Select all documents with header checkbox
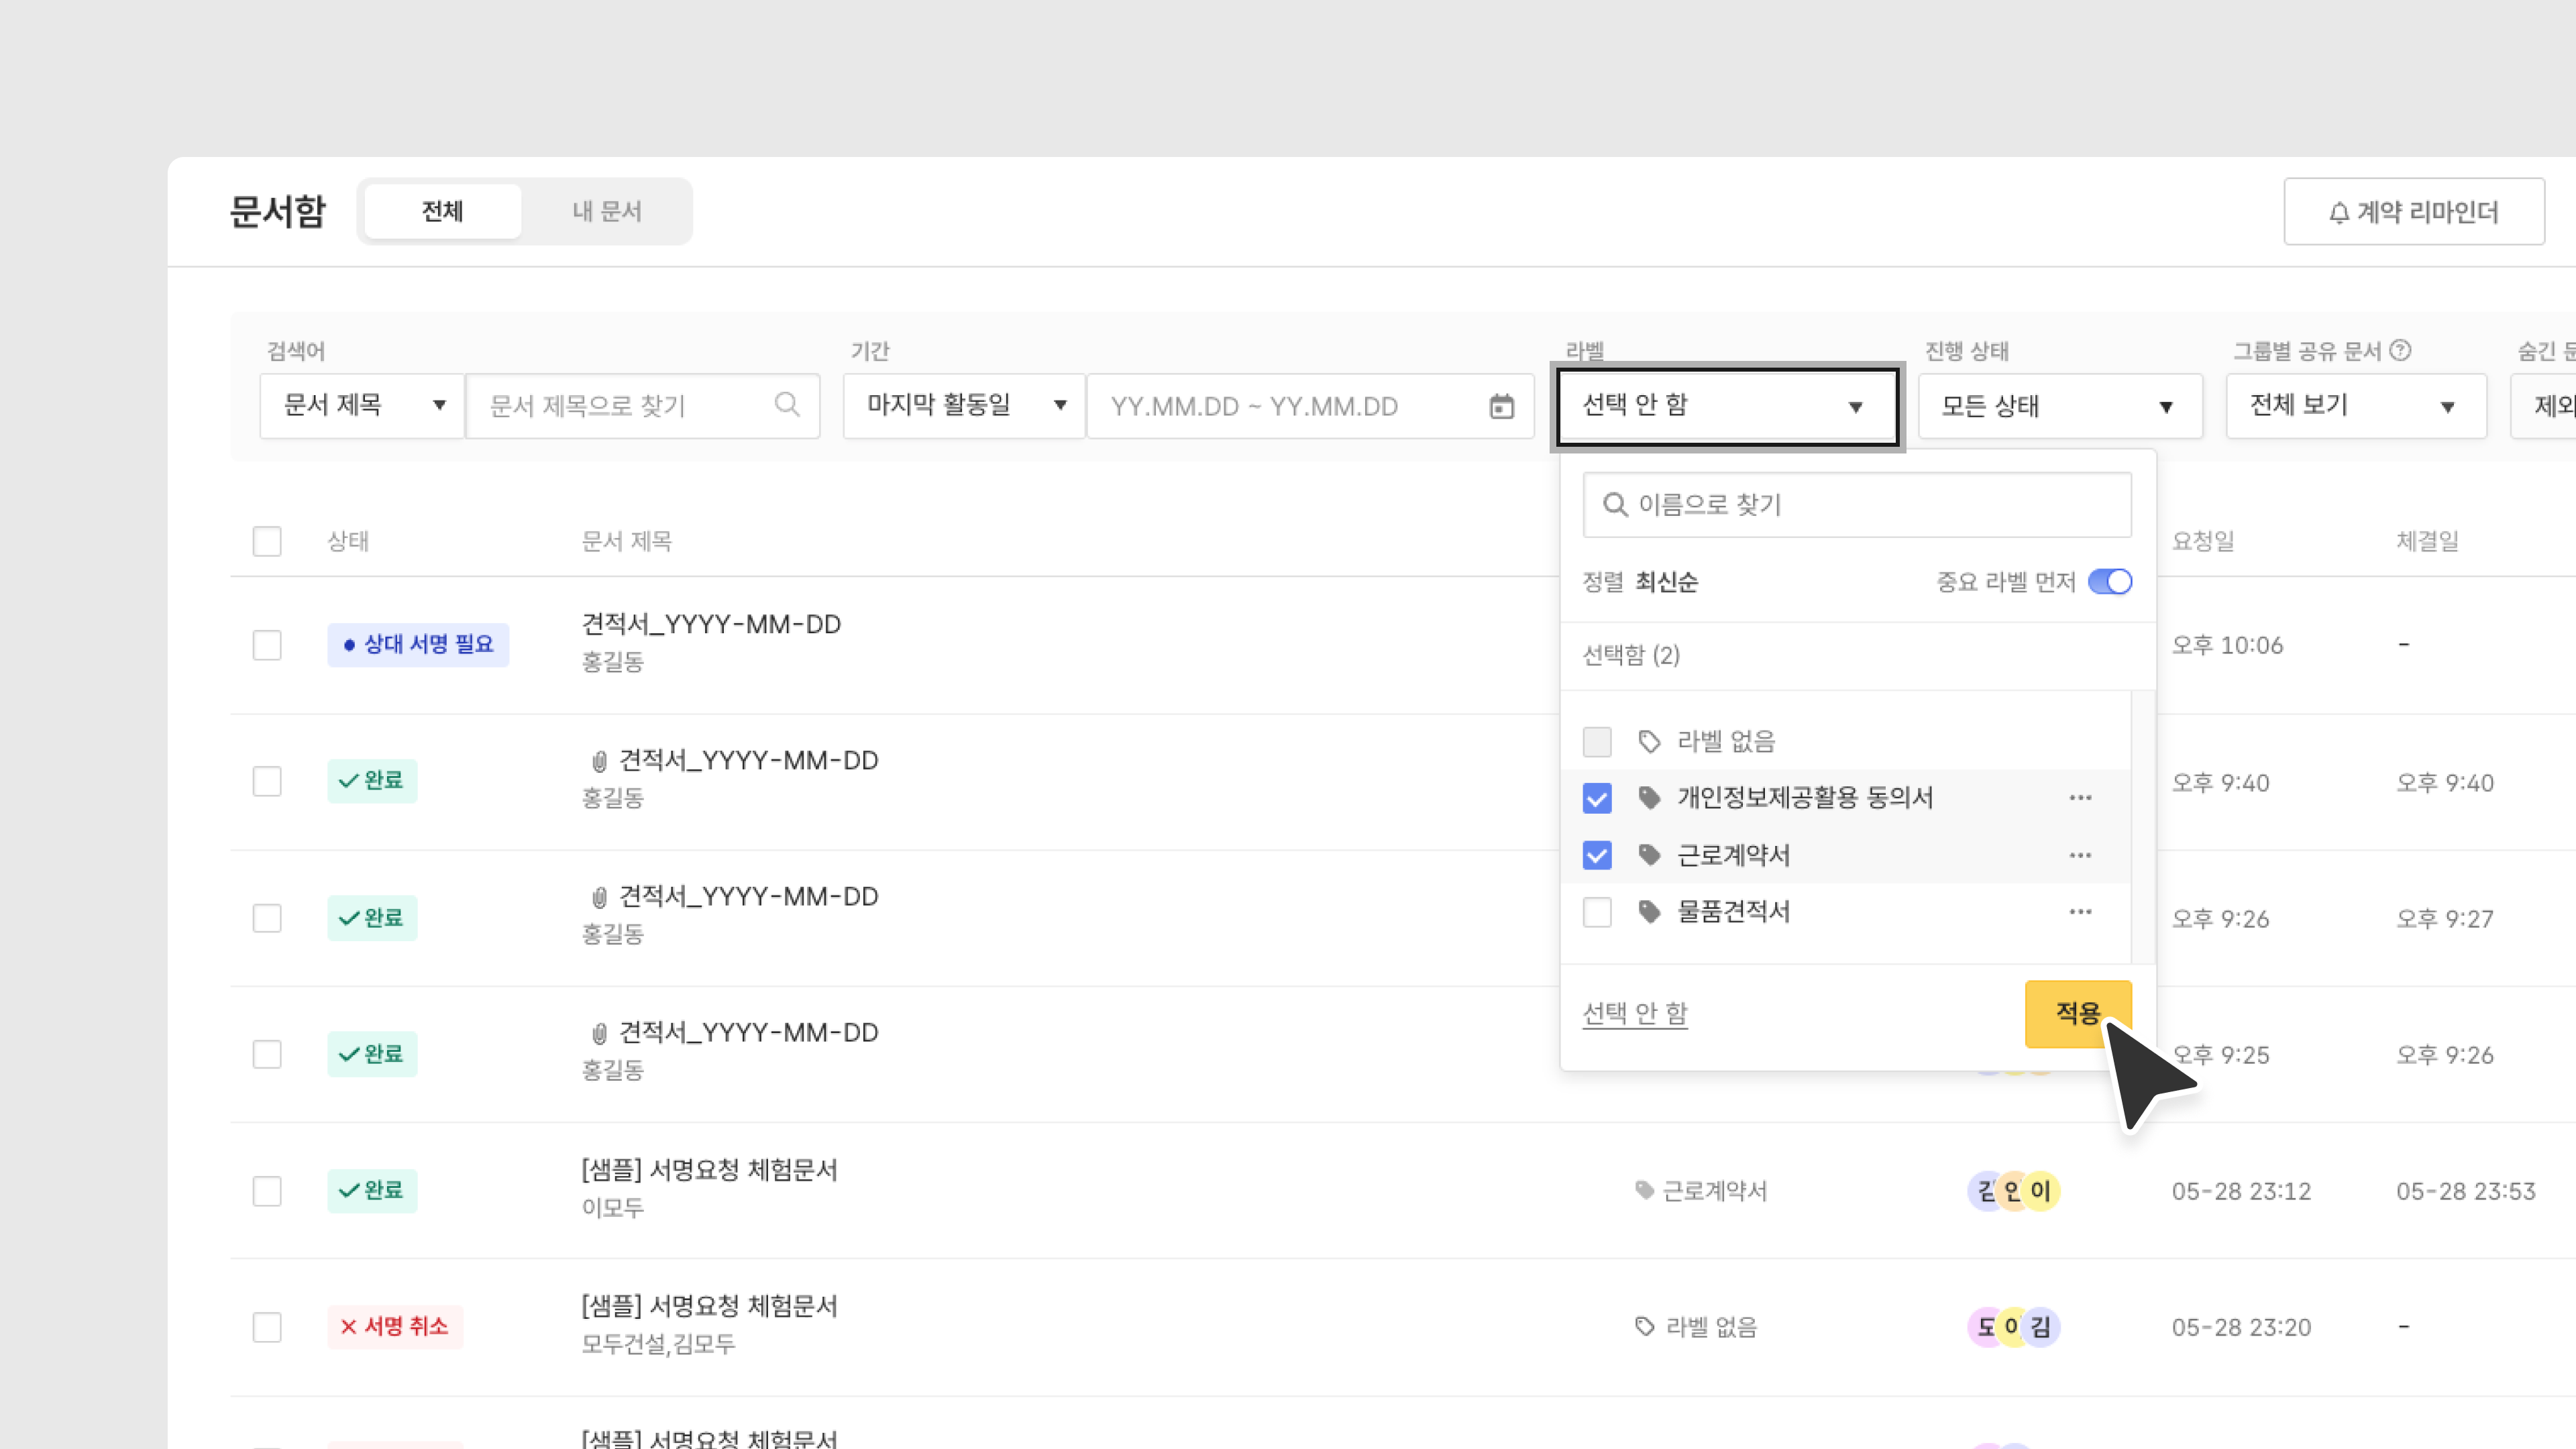 [x=267, y=541]
